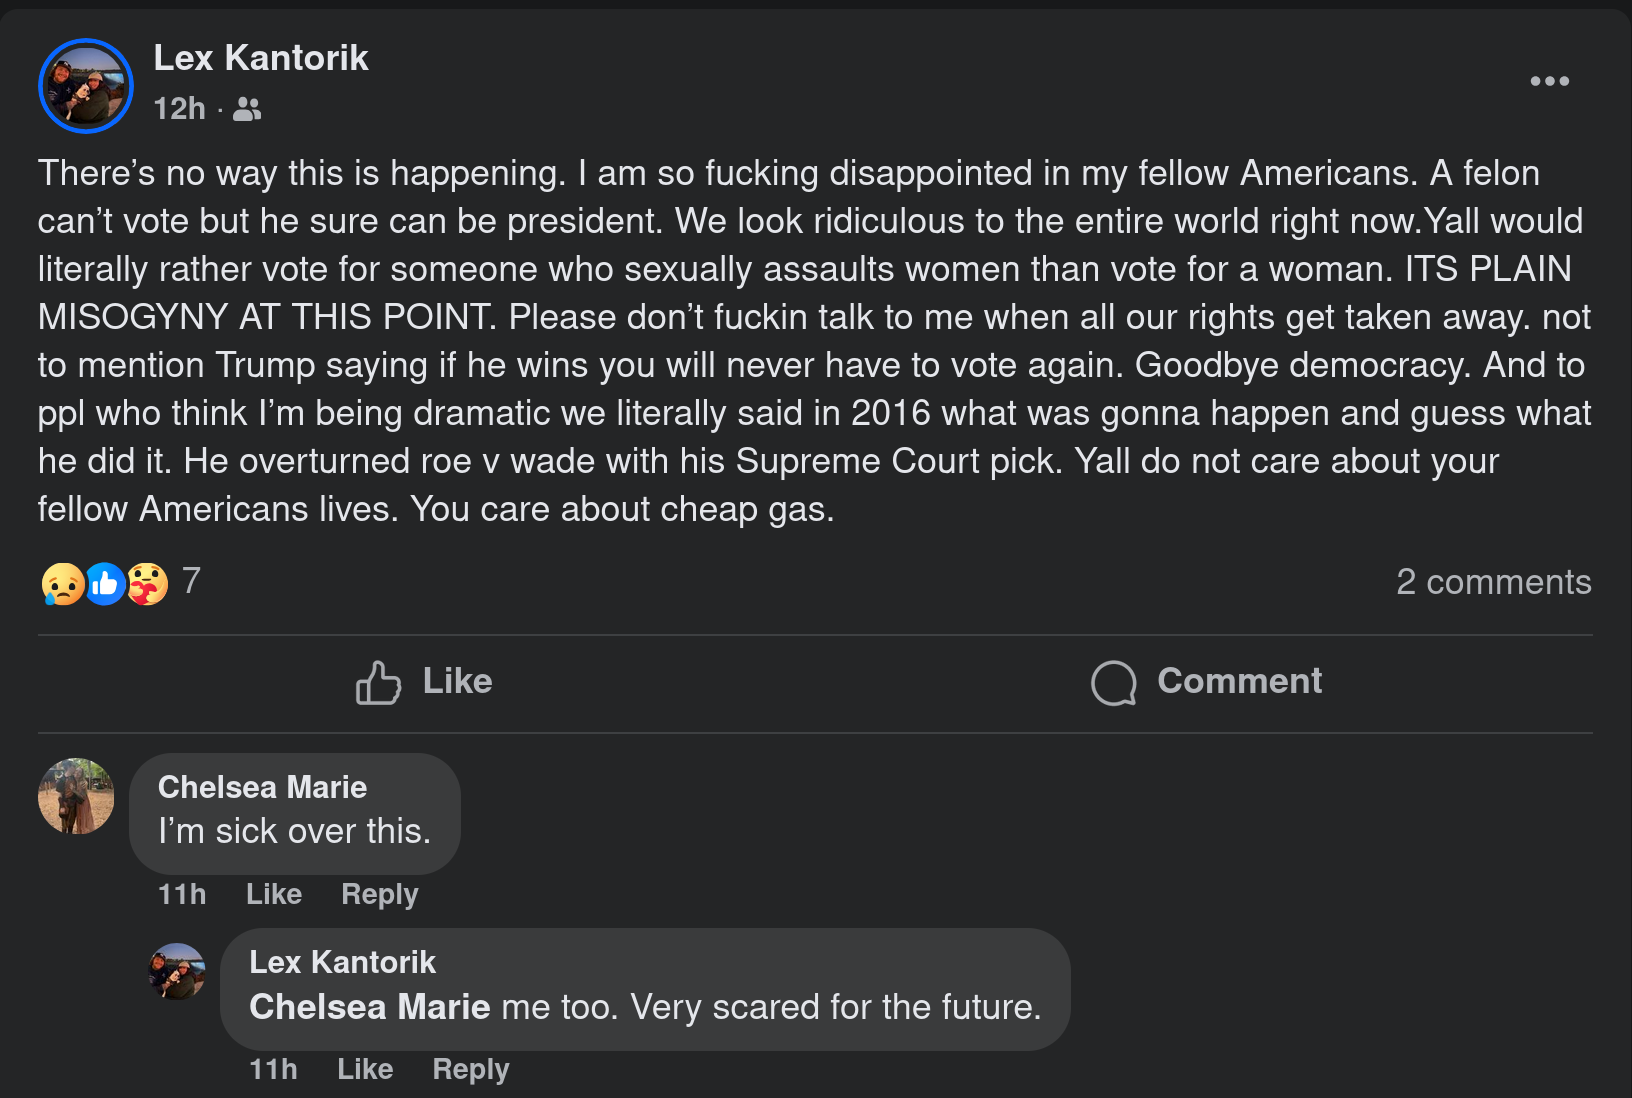Screen dimensions: 1632x1098
Task: Click Reply under Lex Kantorik's reply
Action: pyautogui.click(x=470, y=1069)
